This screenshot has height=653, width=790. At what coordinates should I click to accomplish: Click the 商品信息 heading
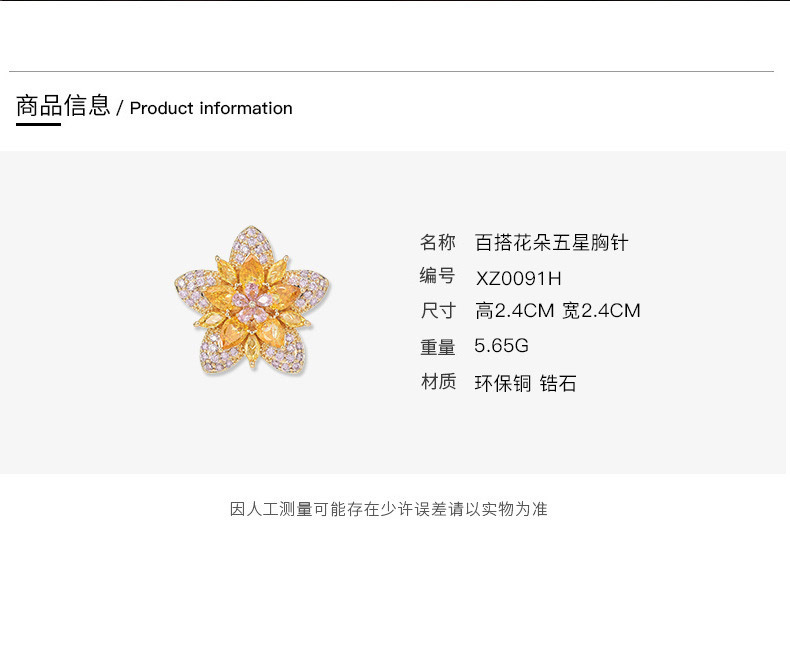(x=63, y=106)
